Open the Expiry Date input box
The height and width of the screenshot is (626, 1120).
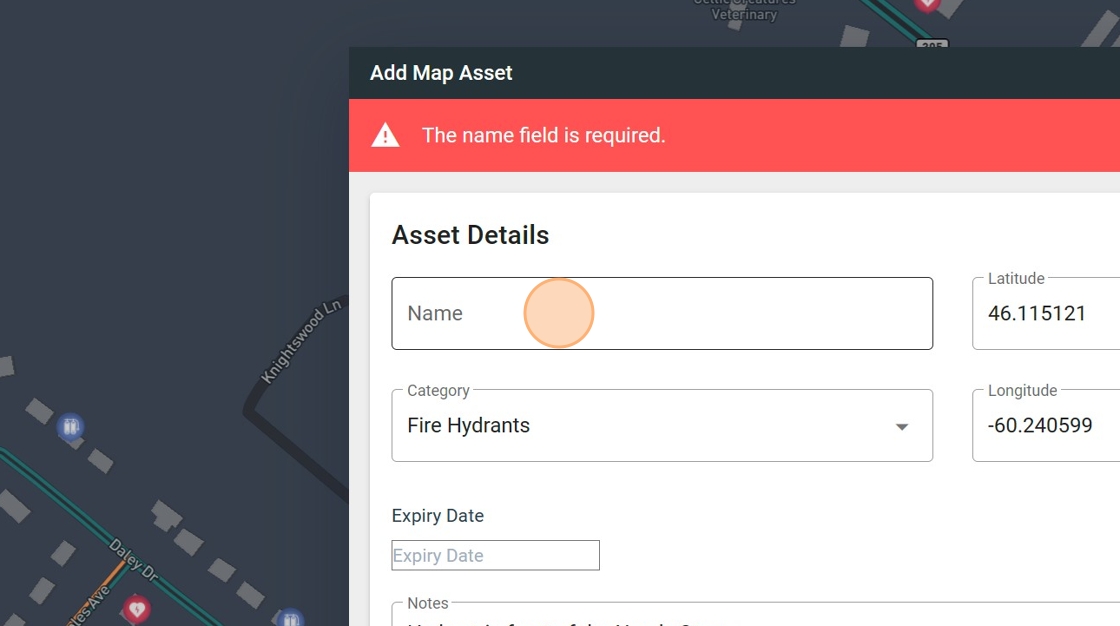[x=495, y=556]
